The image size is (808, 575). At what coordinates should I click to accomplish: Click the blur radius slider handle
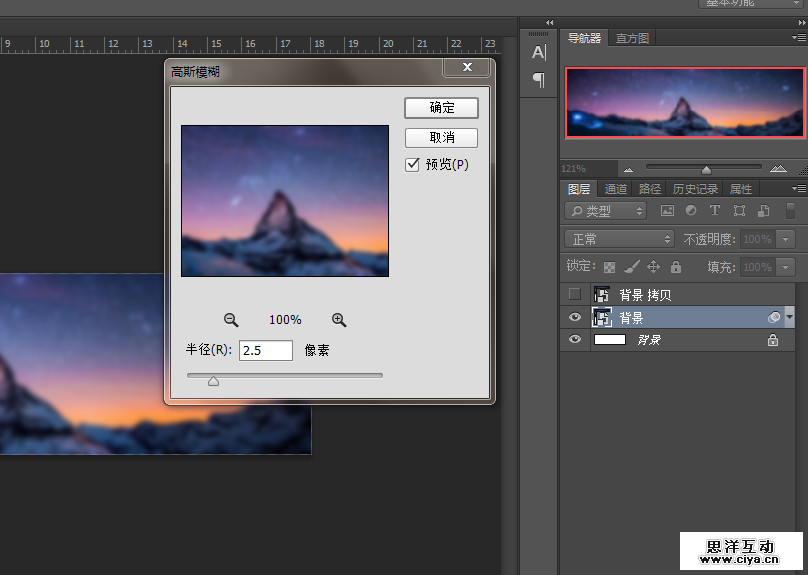(x=213, y=380)
